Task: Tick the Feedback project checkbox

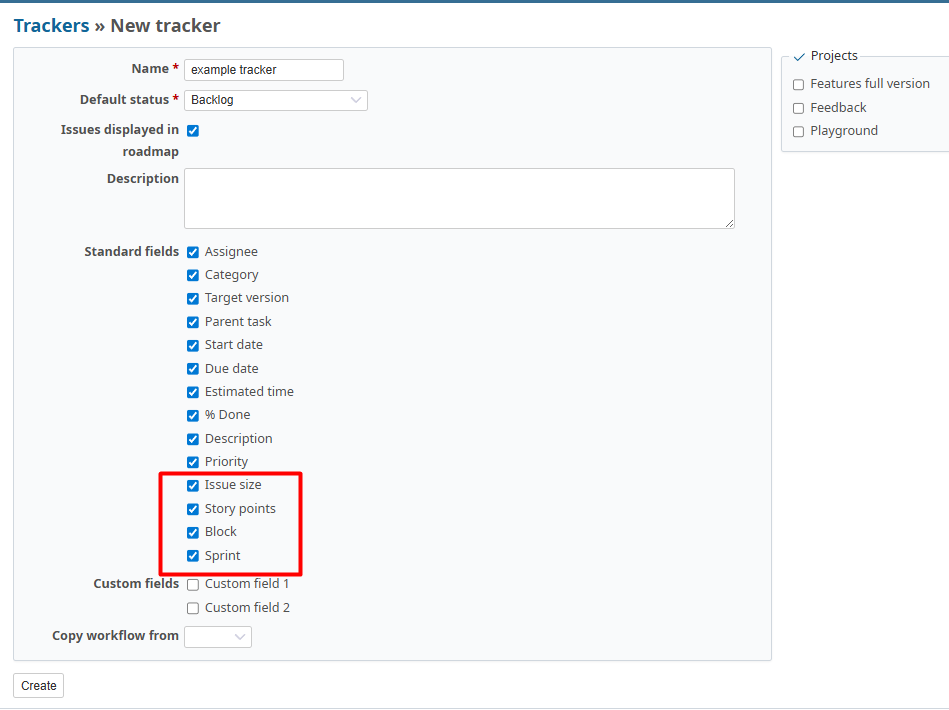Action: pos(798,108)
